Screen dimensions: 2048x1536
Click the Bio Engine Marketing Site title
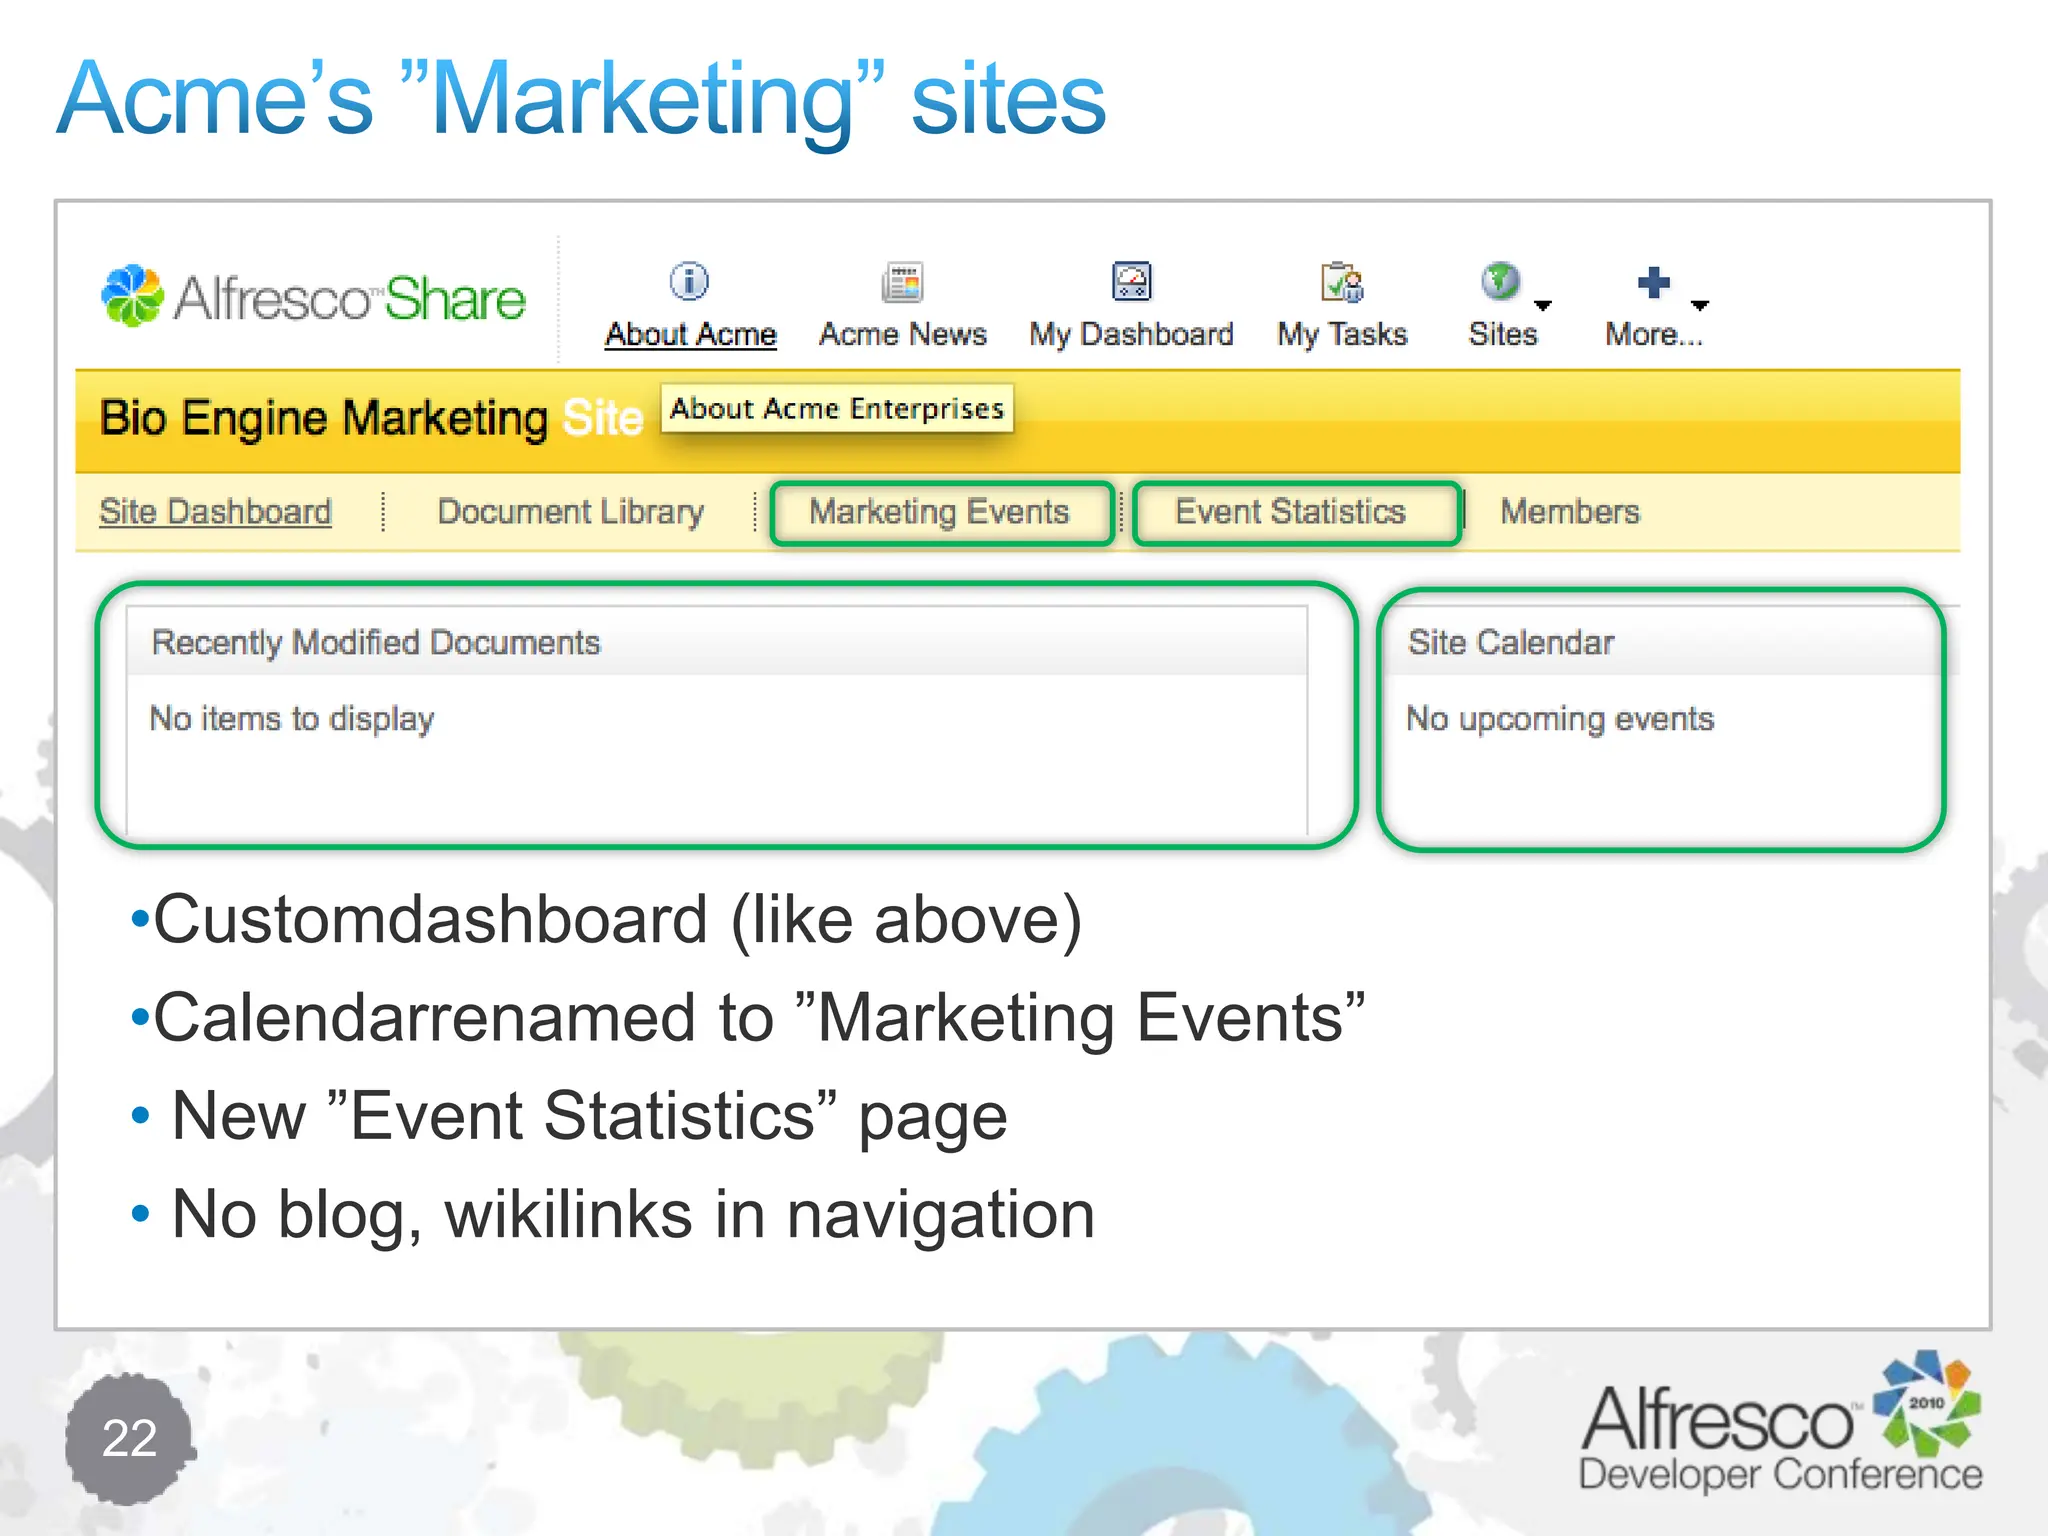[x=371, y=418]
